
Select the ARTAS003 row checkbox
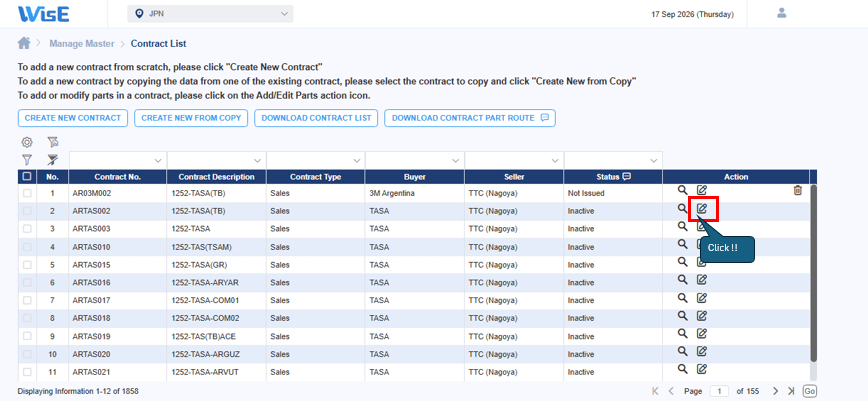(27, 229)
